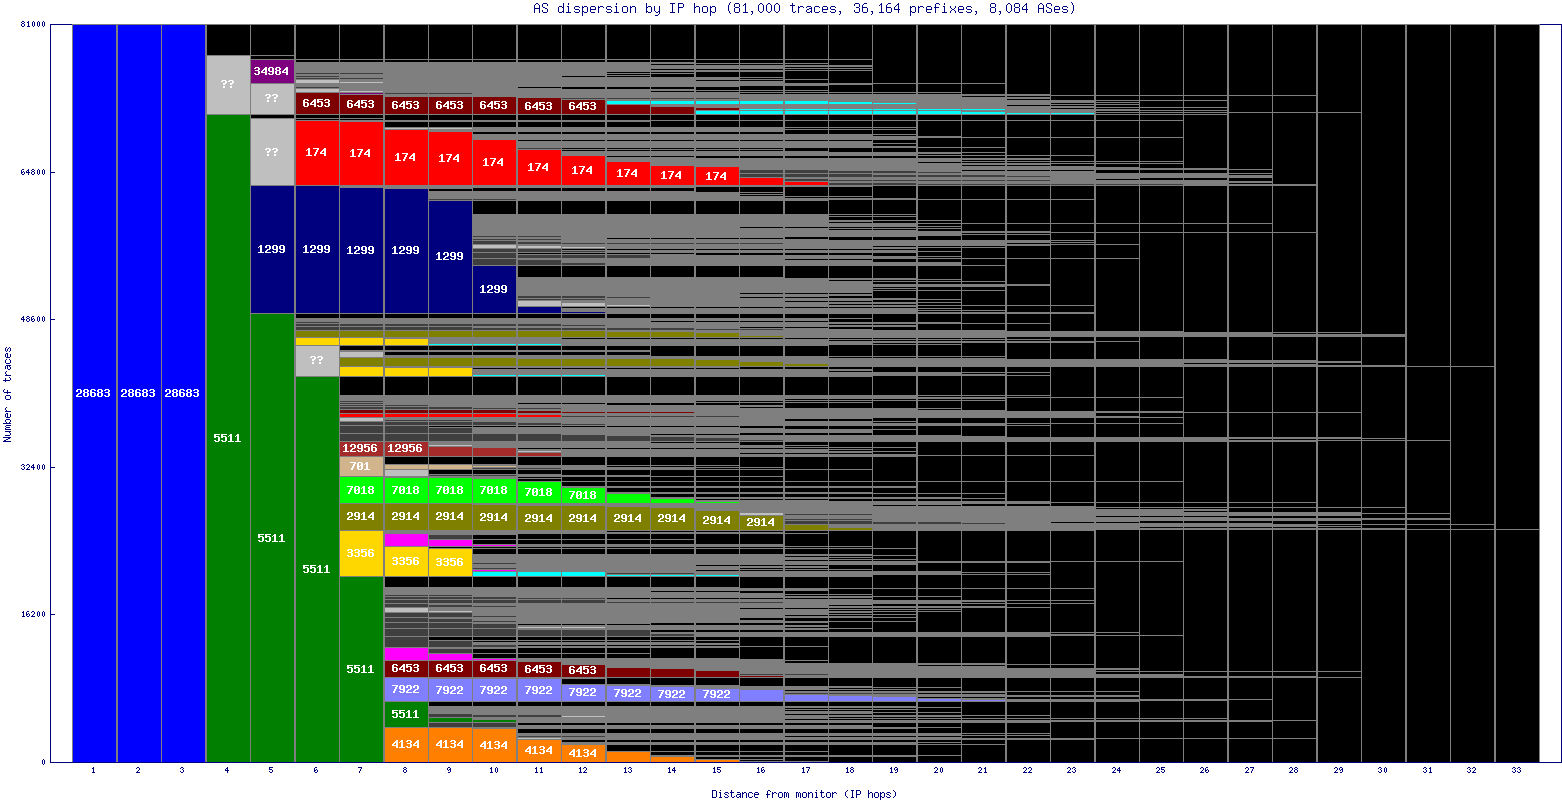Select blue AS 28683 block at hop 1

[x=94, y=393]
